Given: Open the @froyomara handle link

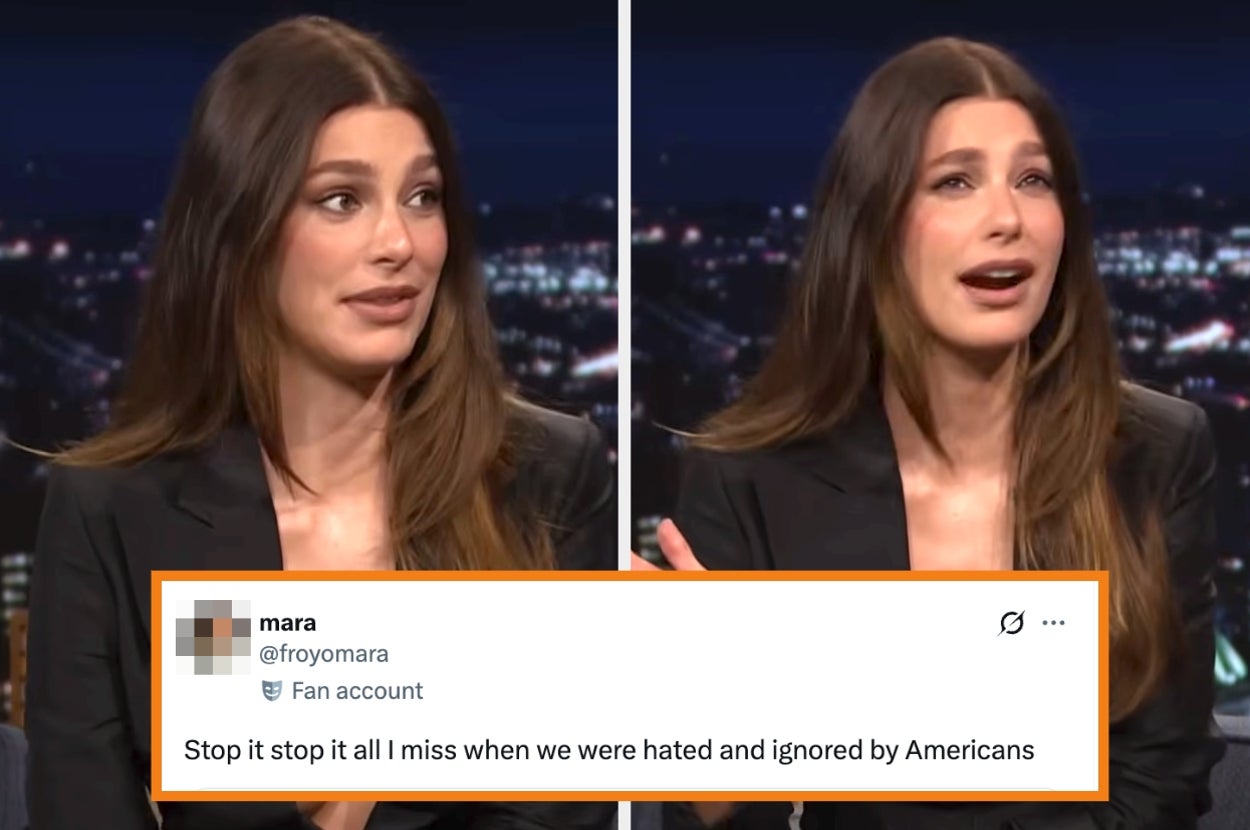Looking at the screenshot, I should click(x=324, y=654).
